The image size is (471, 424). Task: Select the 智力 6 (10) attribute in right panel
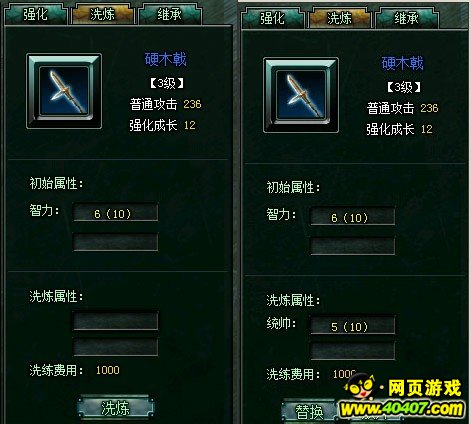coord(353,217)
